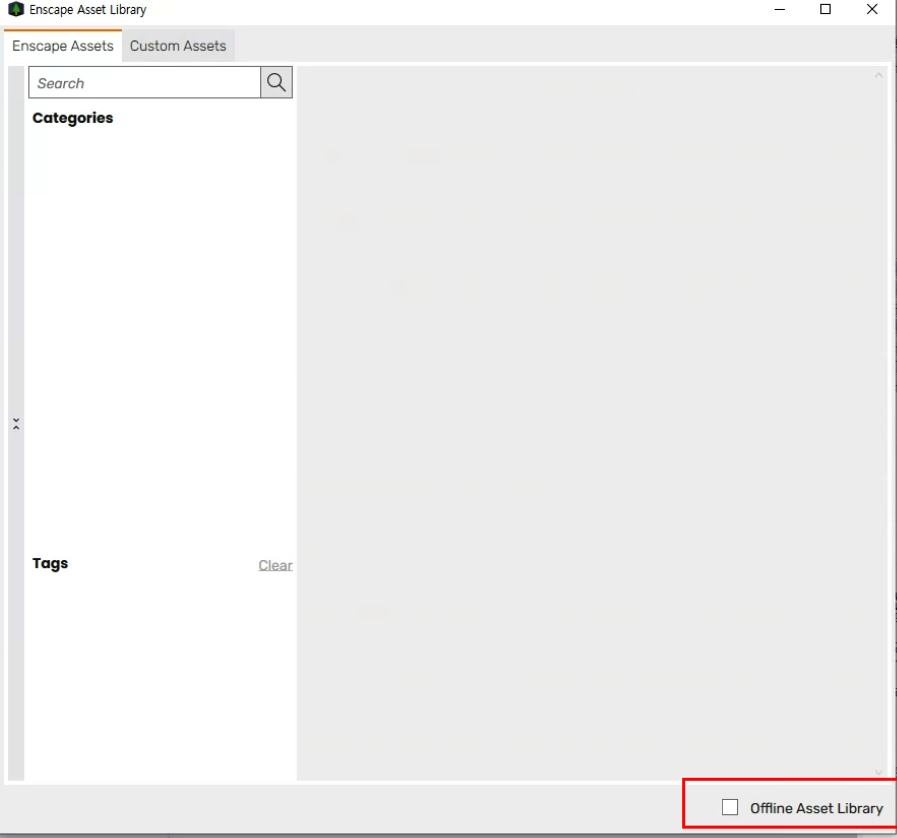Enable the Offline Asset Library checkbox

click(729, 807)
